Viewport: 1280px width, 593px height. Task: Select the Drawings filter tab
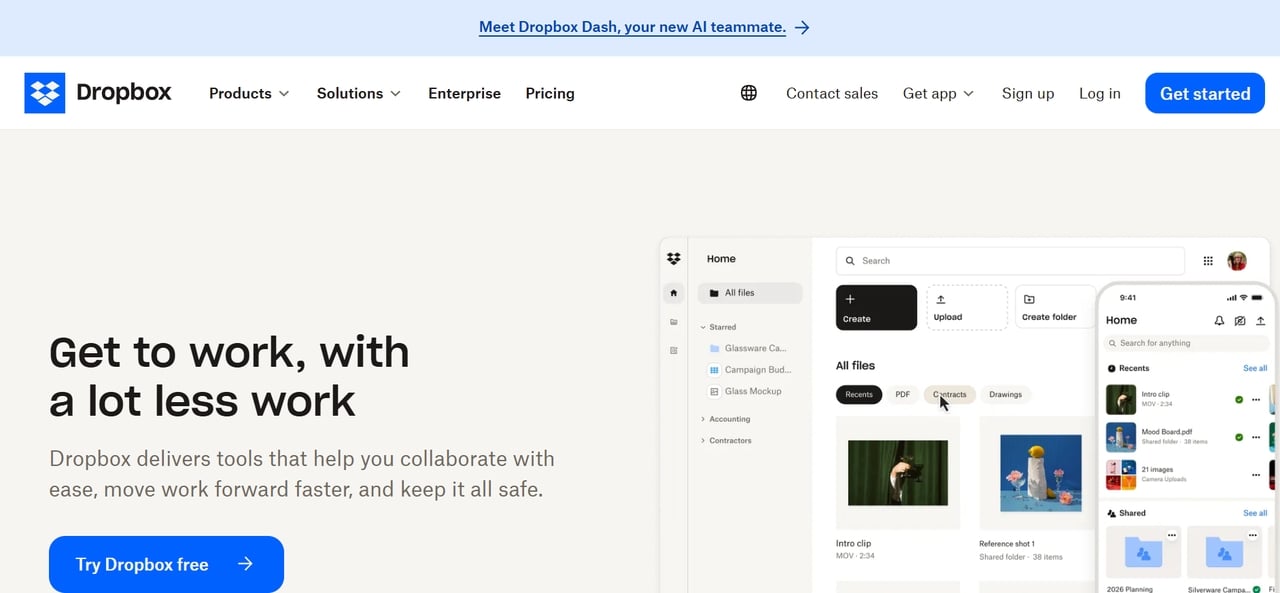1006,395
